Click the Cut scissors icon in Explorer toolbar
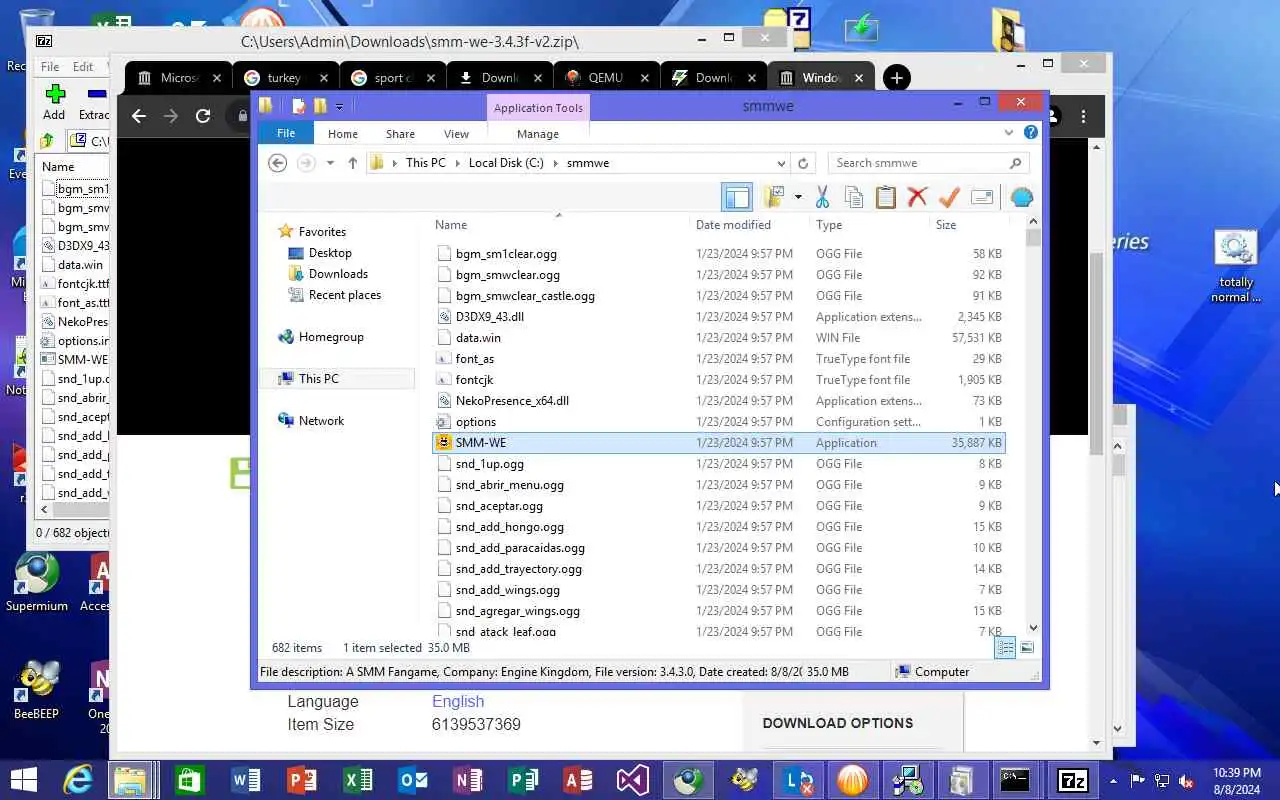 (822, 197)
